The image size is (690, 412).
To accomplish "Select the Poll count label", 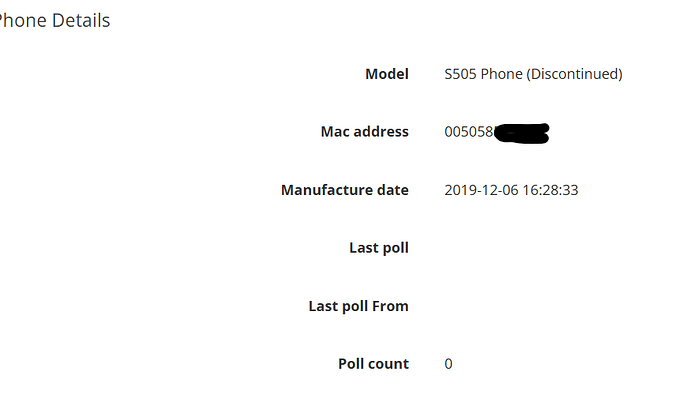I will [373, 364].
